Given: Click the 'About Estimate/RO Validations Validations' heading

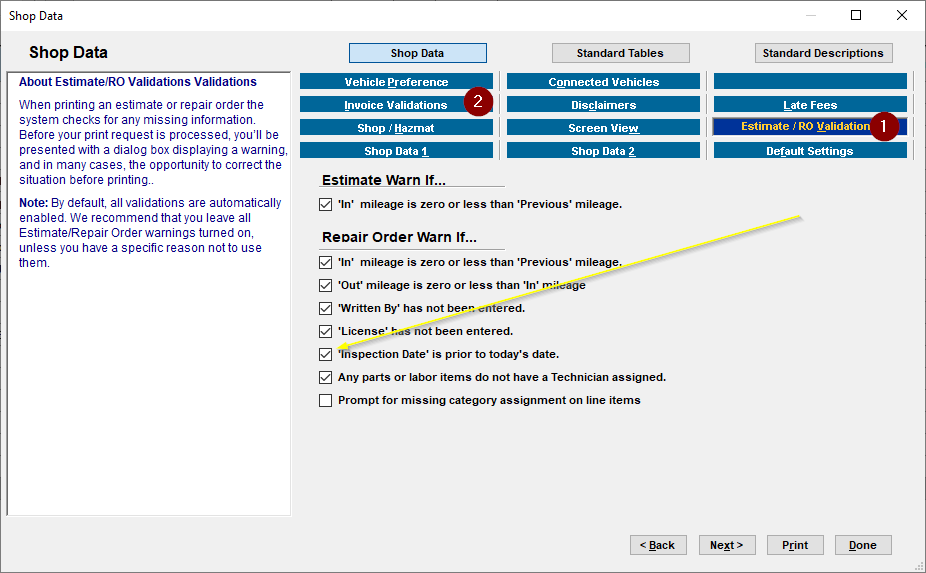Looking at the screenshot, I should 138,82.
